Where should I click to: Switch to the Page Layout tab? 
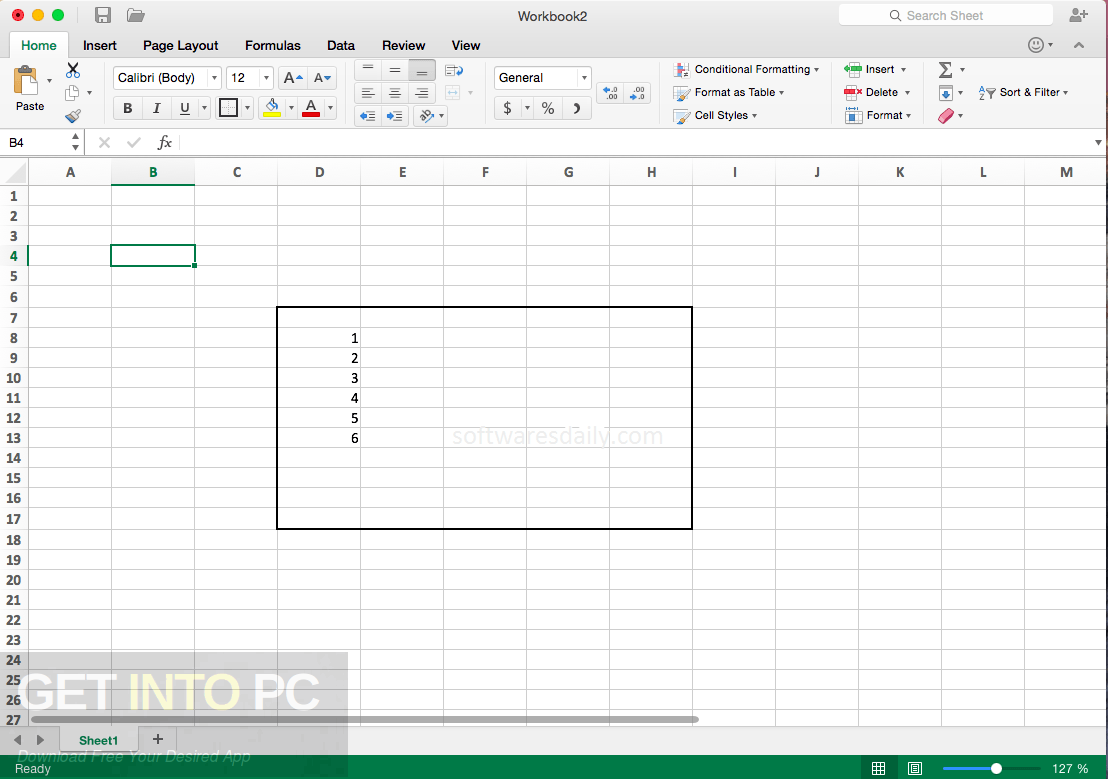[180, 45]
